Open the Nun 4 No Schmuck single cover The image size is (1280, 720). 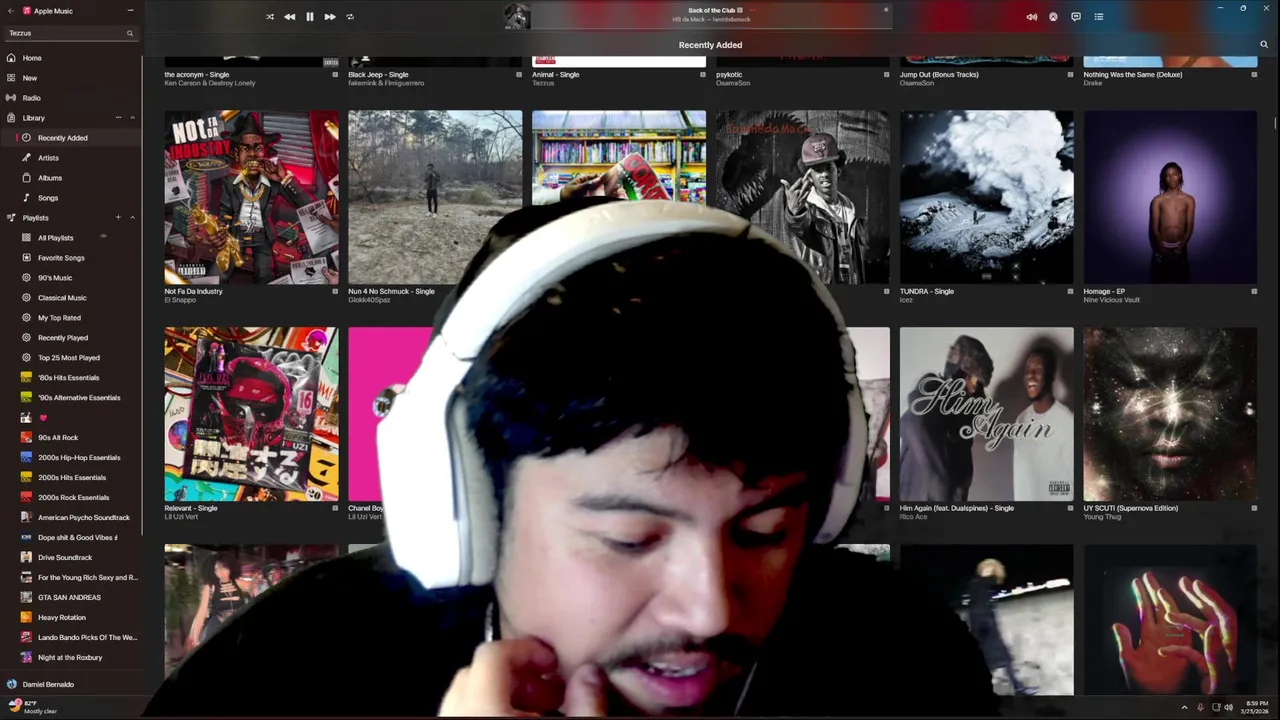coord(435,197)
